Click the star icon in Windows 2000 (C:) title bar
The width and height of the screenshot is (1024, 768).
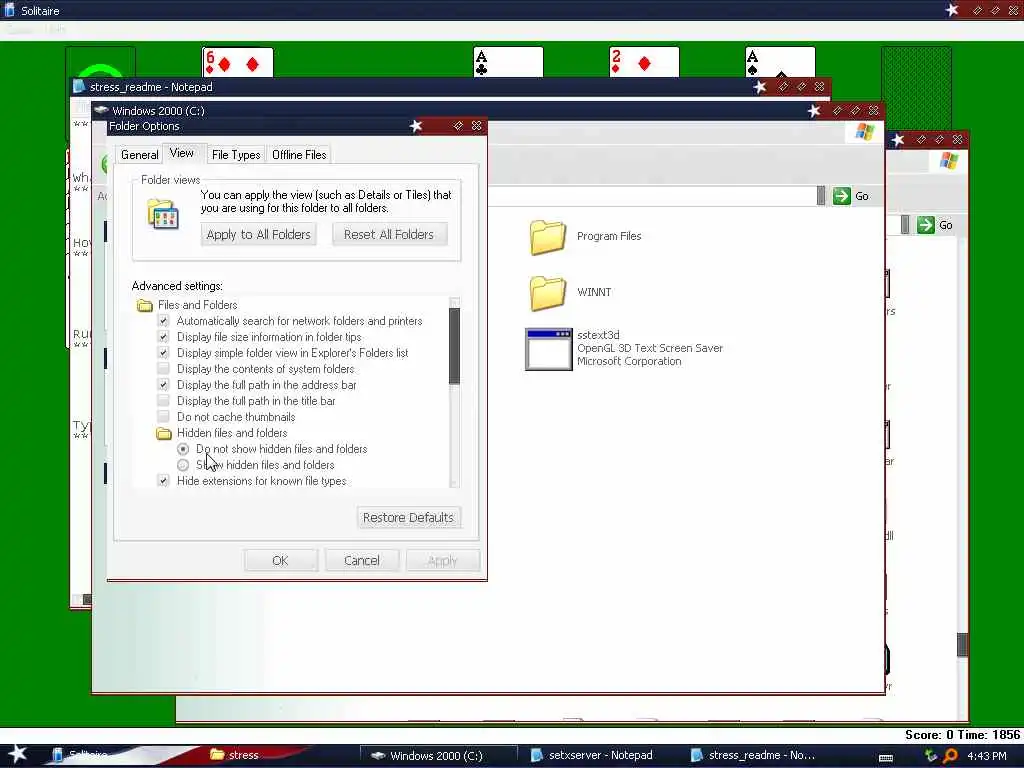point(814,111)
